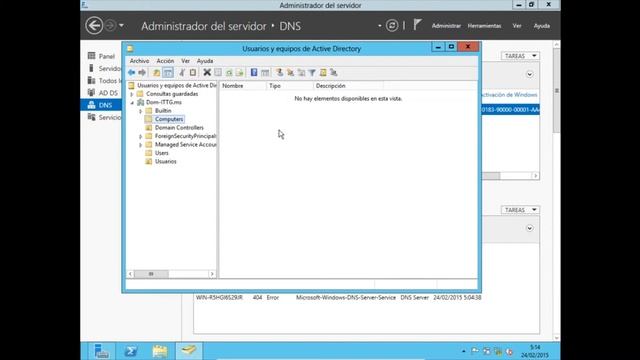Launch PowerShell from the taskbar

(x=131, y=351)
